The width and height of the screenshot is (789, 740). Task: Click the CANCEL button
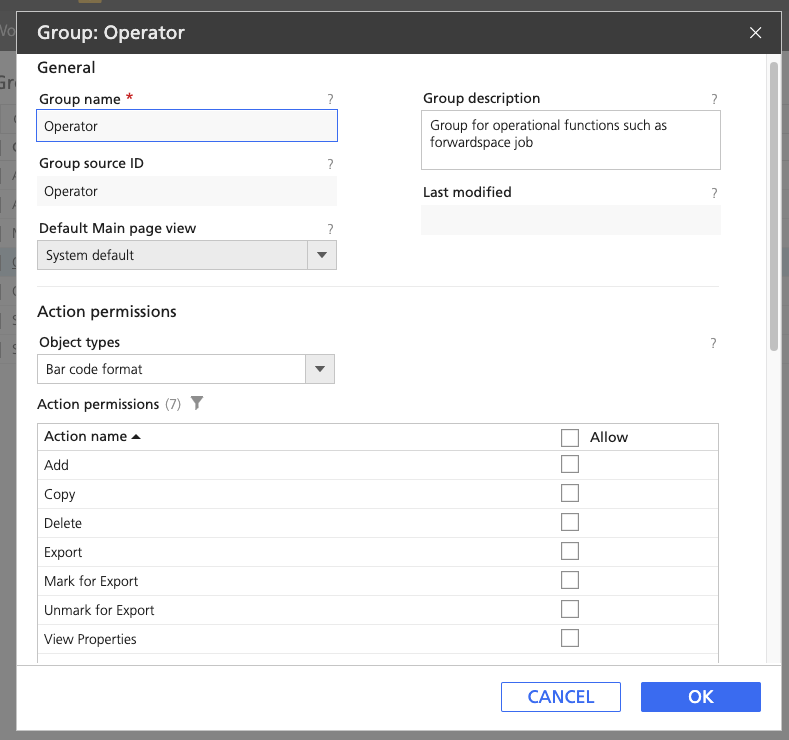(x=560, y=697)
